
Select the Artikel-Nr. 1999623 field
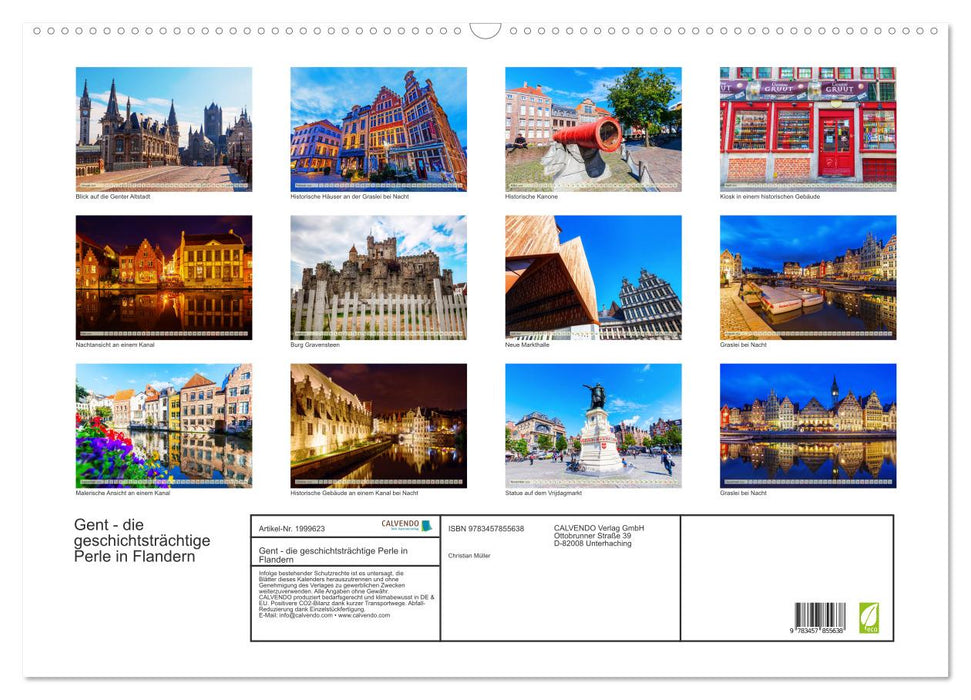tap(292, 529)
